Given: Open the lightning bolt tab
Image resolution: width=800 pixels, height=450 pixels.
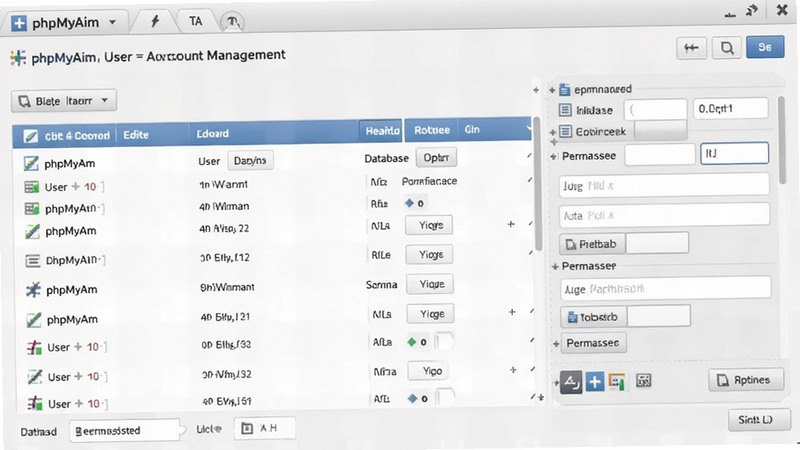Looking at the screenshot, I should pos(155,21).
